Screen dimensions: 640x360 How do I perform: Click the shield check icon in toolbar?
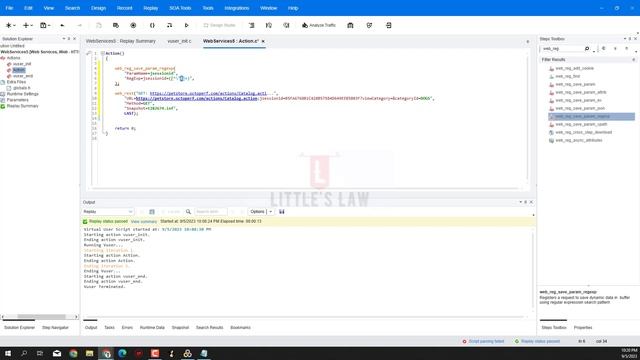369,25
